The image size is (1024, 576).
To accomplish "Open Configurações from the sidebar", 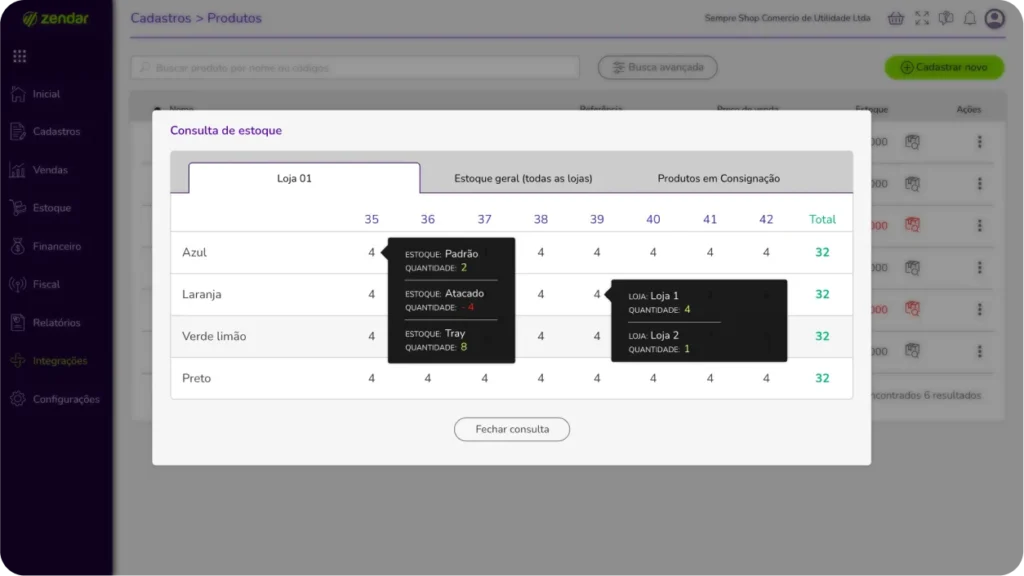I will (x=65, y=399).
